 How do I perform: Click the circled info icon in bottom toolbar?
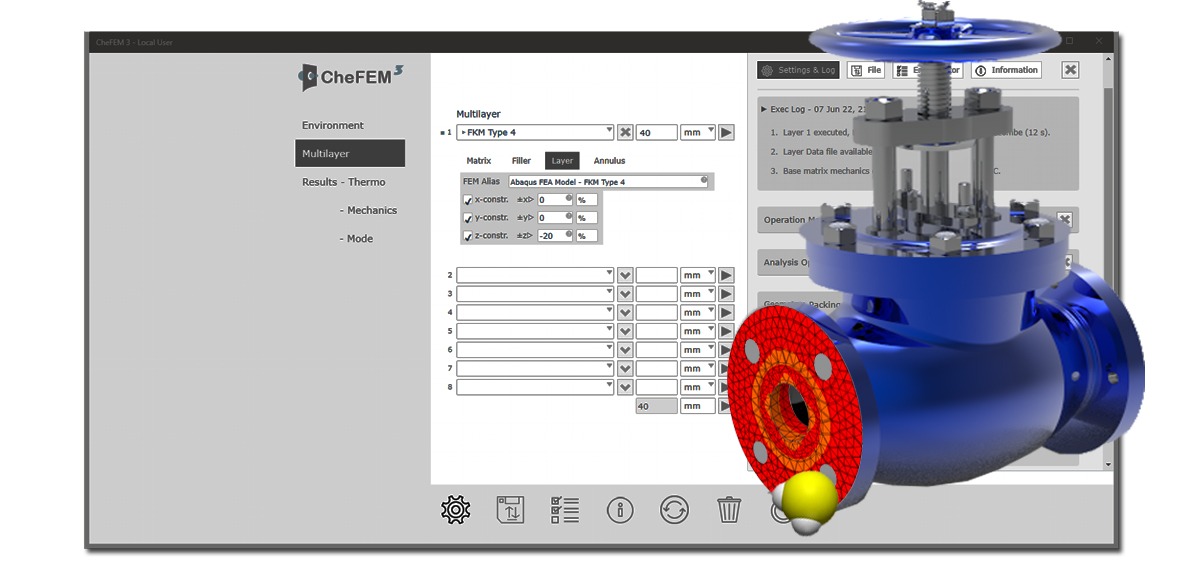pyautogui.click(x=620, y=510)
